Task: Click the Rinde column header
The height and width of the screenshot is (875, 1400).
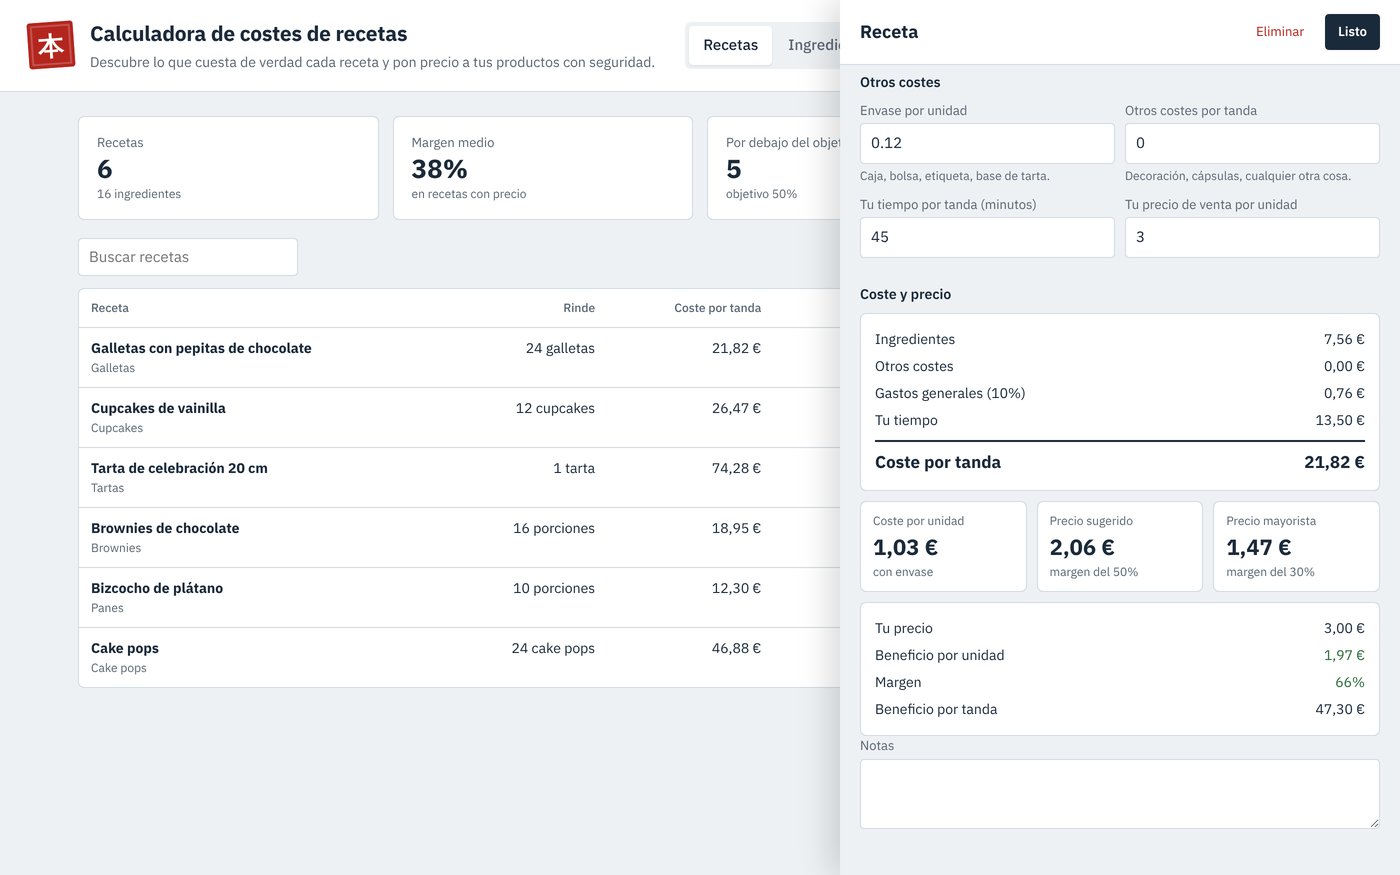Action: [x=579, y=308]
